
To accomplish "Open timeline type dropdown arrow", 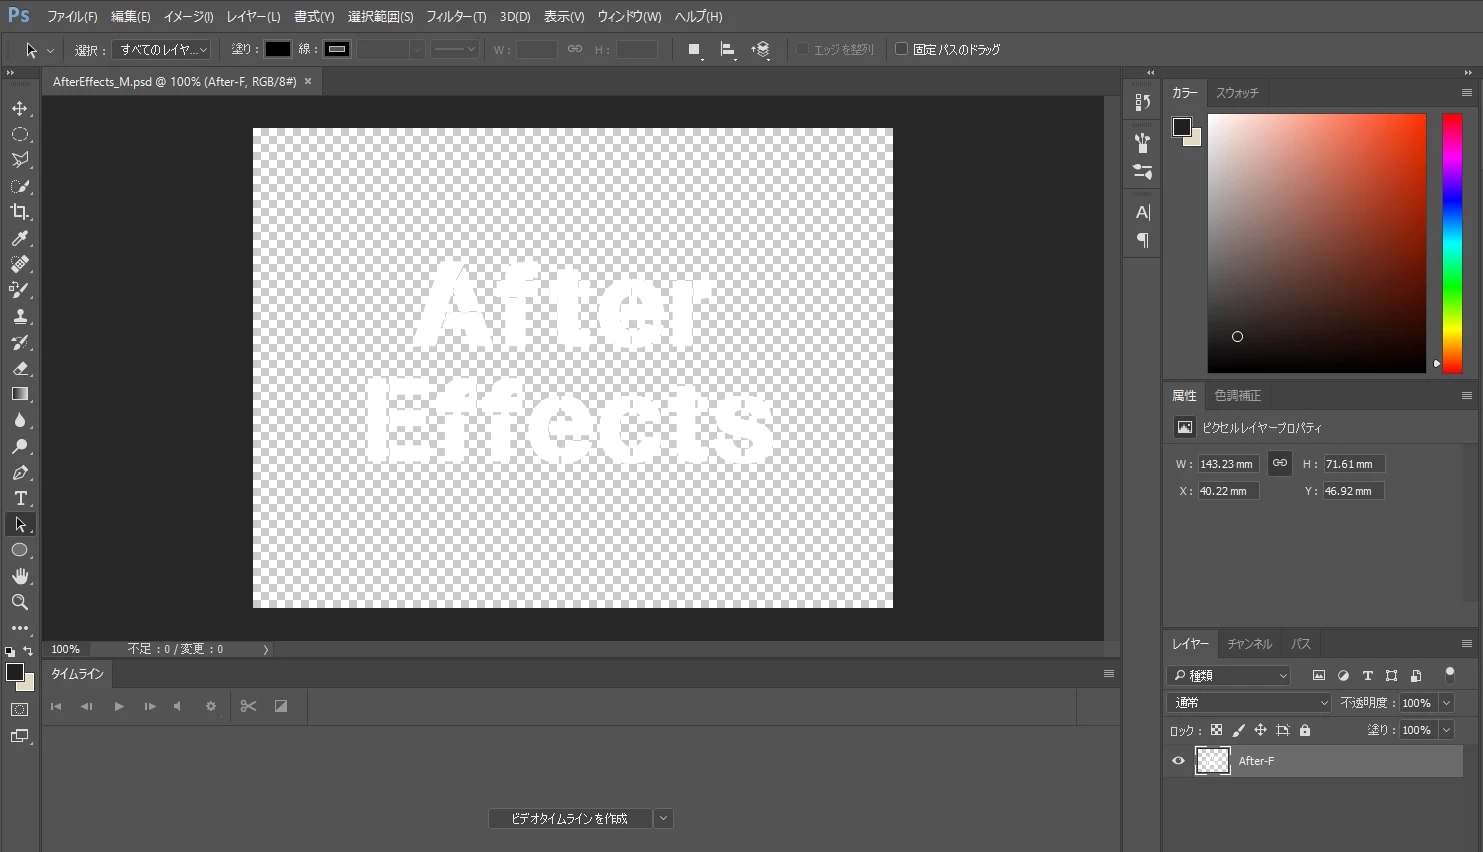I will pyautogui.click(x=663, y=818).
